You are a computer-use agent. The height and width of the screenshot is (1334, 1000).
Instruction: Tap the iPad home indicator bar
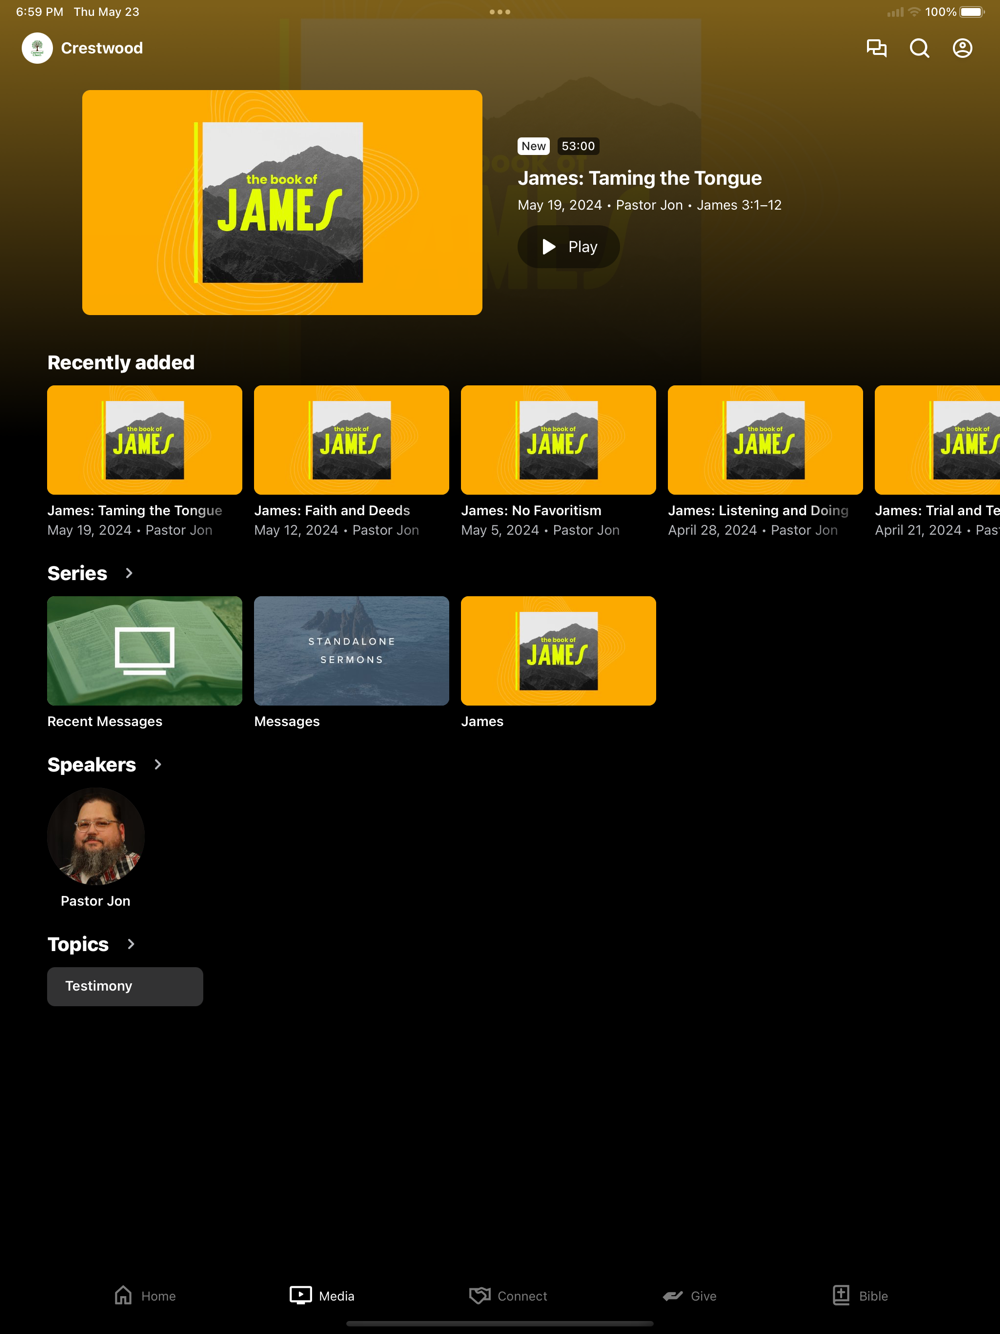pos(500,1323)
